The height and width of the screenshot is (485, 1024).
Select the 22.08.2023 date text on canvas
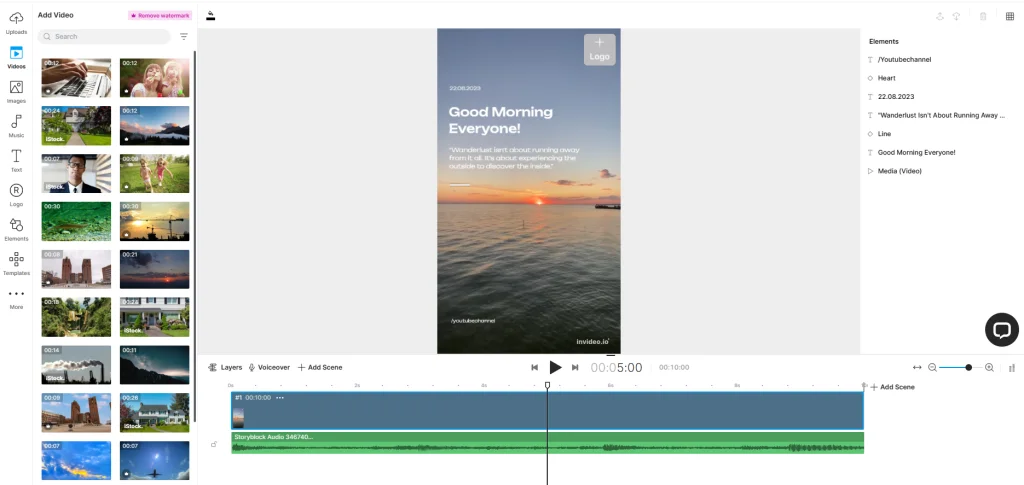pyautogui.click(x=465, y=88)
